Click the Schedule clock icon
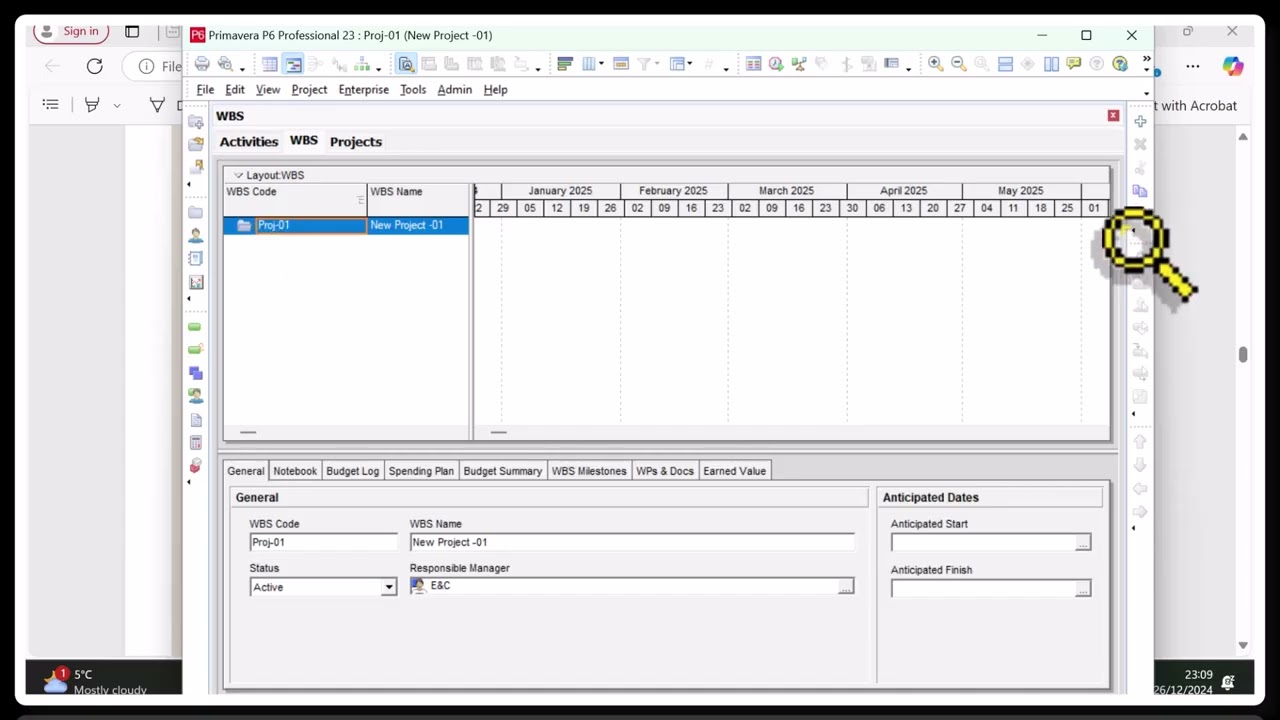The width and height of the screenshot is (1280, 720). pos(776,64)
